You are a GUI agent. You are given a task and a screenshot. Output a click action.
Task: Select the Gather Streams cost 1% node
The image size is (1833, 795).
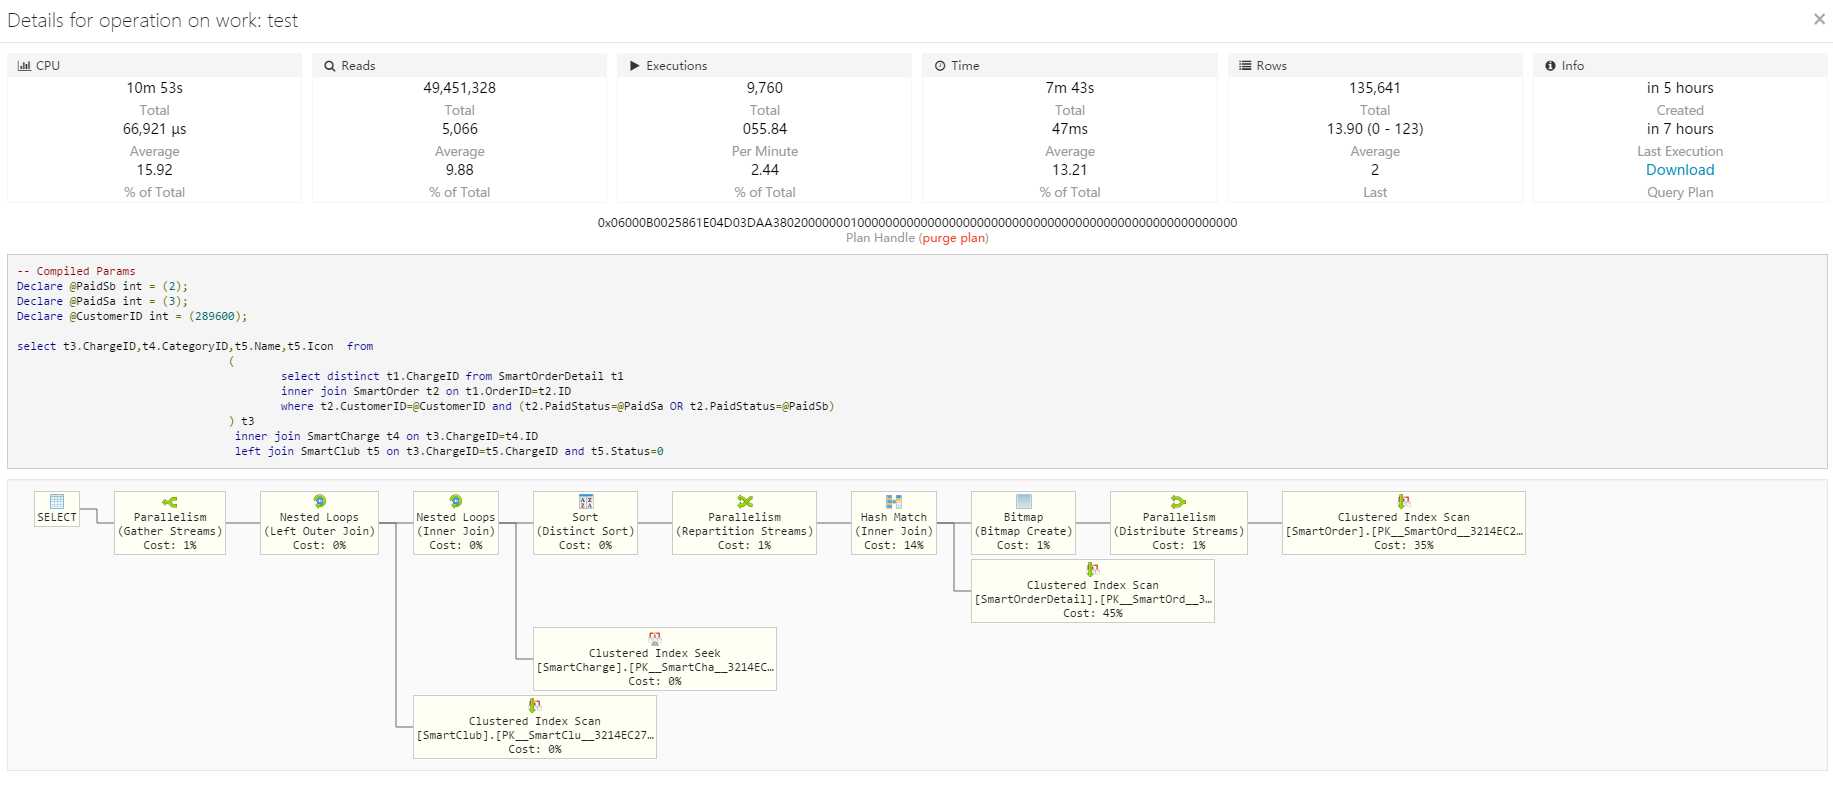click(x=170, y=522)
